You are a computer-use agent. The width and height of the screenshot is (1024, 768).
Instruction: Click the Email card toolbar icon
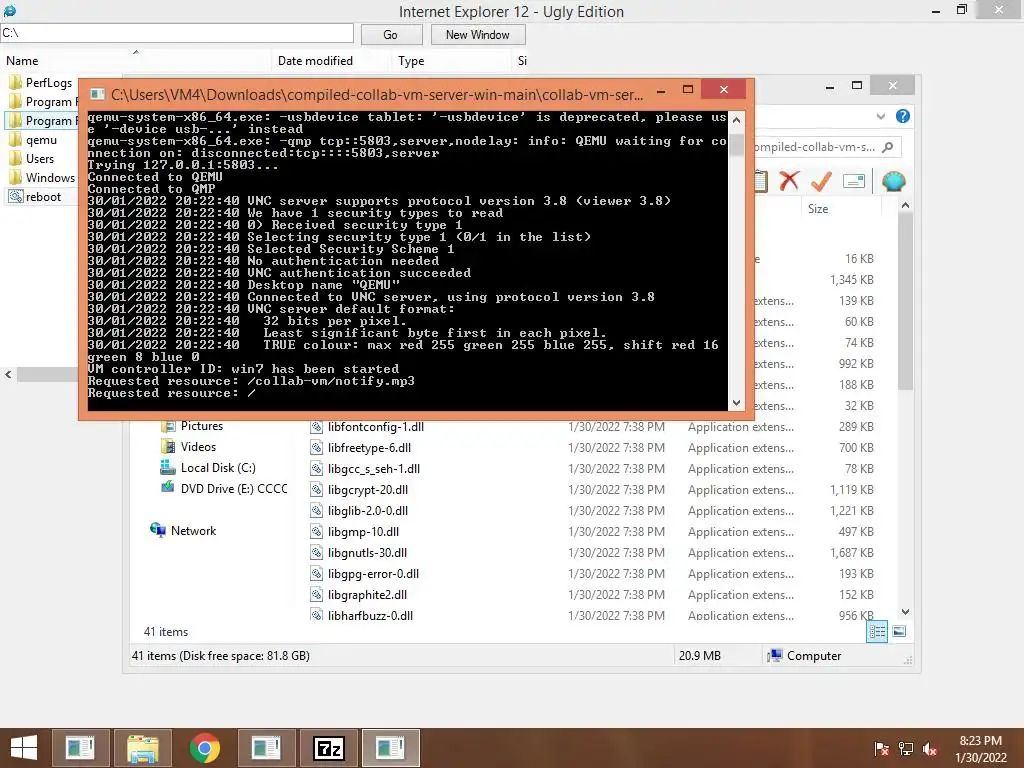click(854, 181)
